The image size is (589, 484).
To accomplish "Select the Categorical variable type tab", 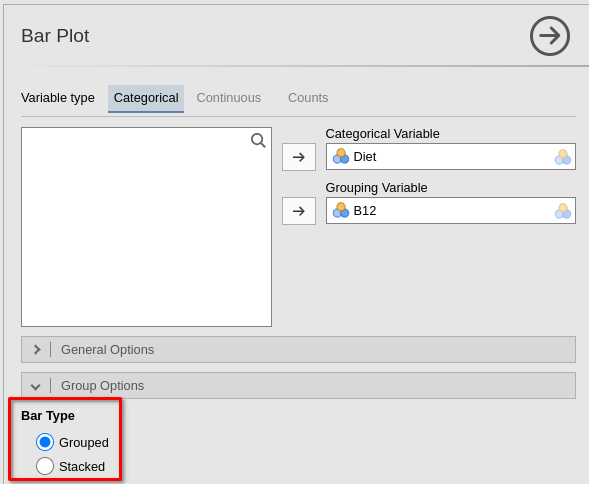I will click(146, 98).
